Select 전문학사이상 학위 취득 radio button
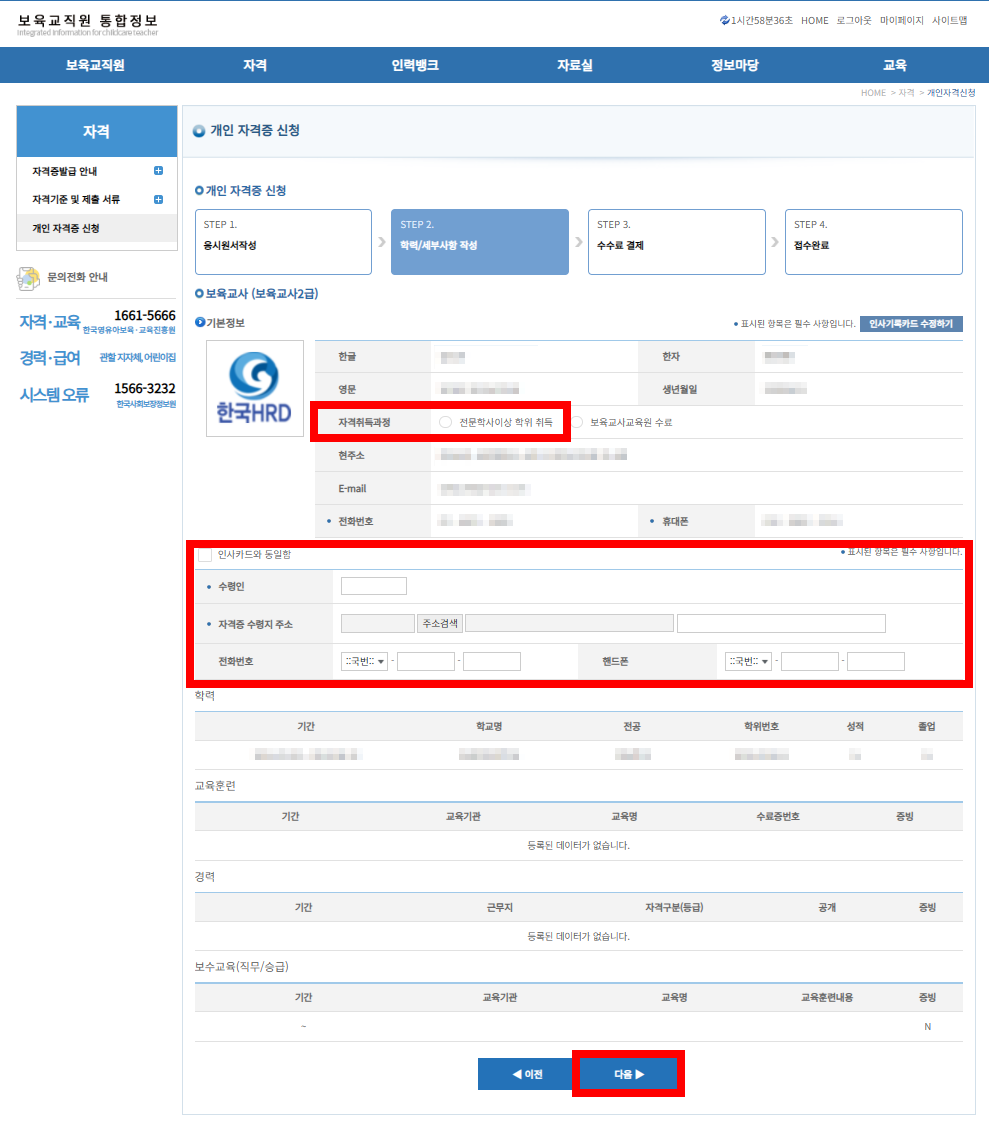The image size is (989, 1128). [x=445, y=422]
